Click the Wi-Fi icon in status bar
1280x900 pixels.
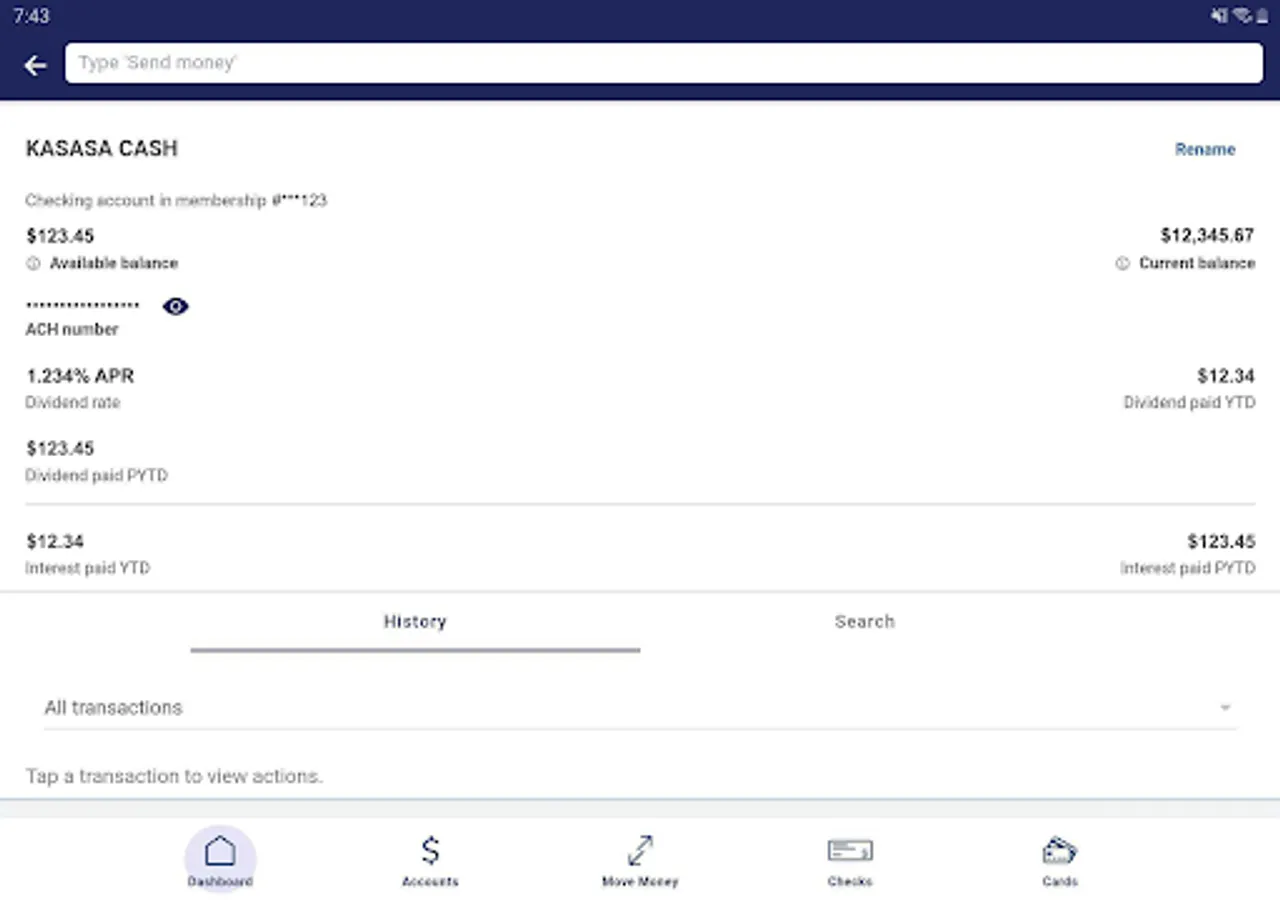[1243, 16]
